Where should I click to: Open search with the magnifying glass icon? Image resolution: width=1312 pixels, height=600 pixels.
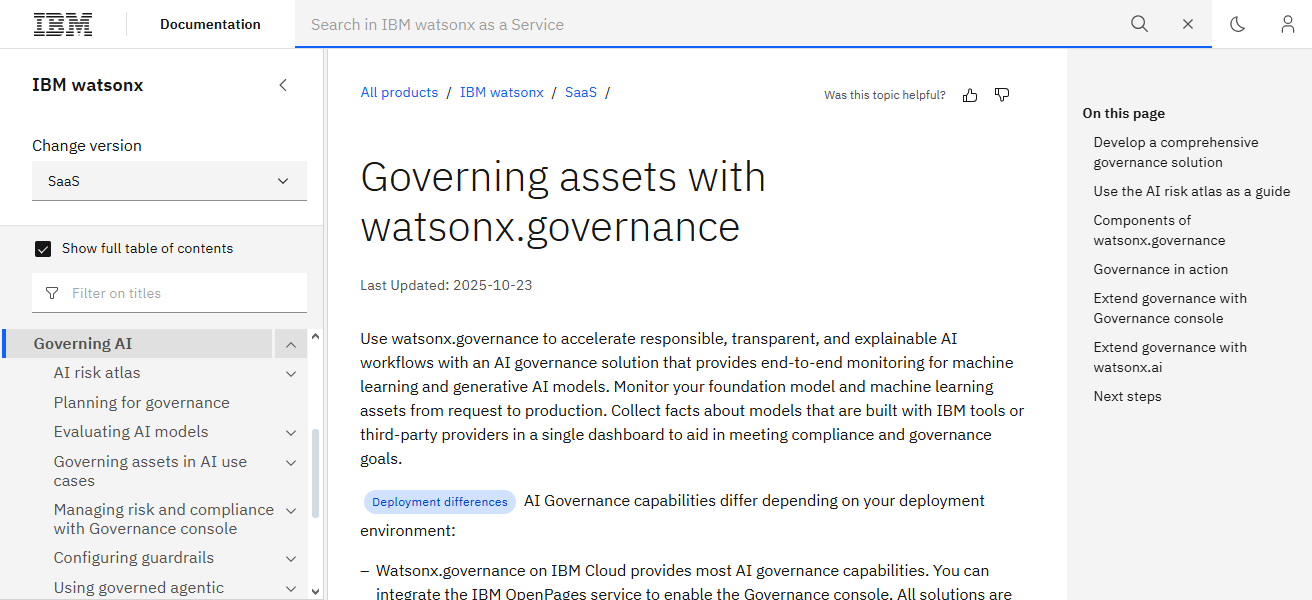pyautogui.click(x=1139, y=23)
